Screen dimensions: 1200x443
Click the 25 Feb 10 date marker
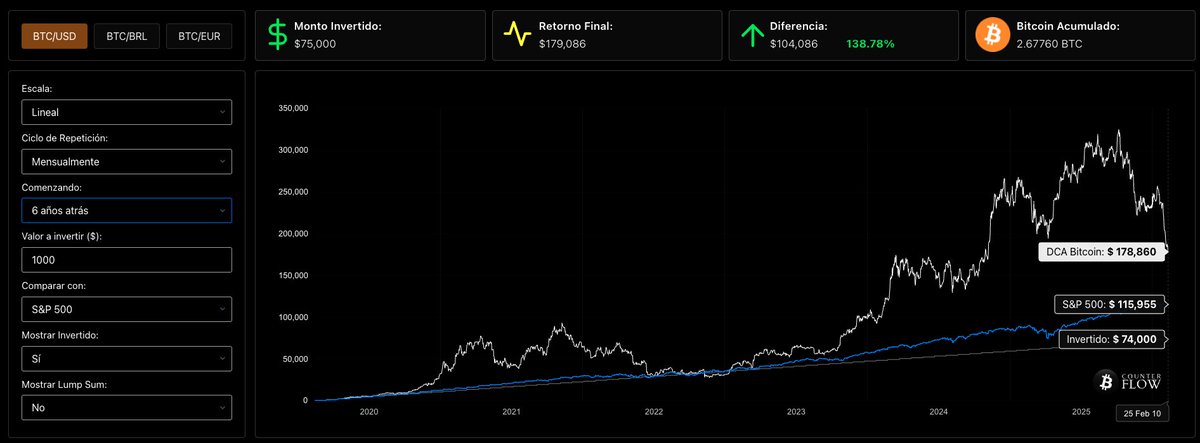(1141, 413)
